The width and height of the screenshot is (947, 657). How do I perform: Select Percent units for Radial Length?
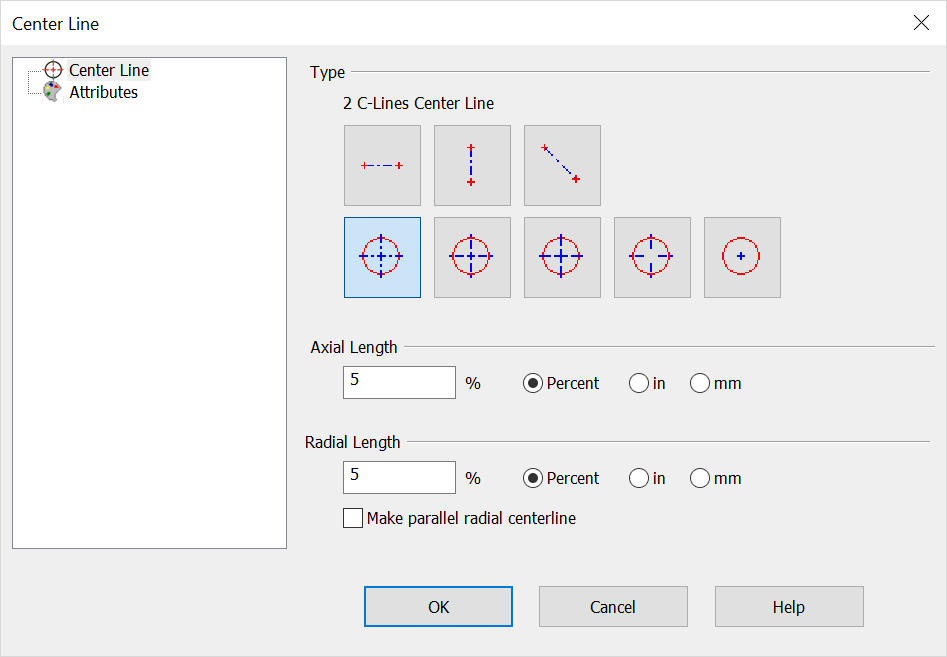530,478
